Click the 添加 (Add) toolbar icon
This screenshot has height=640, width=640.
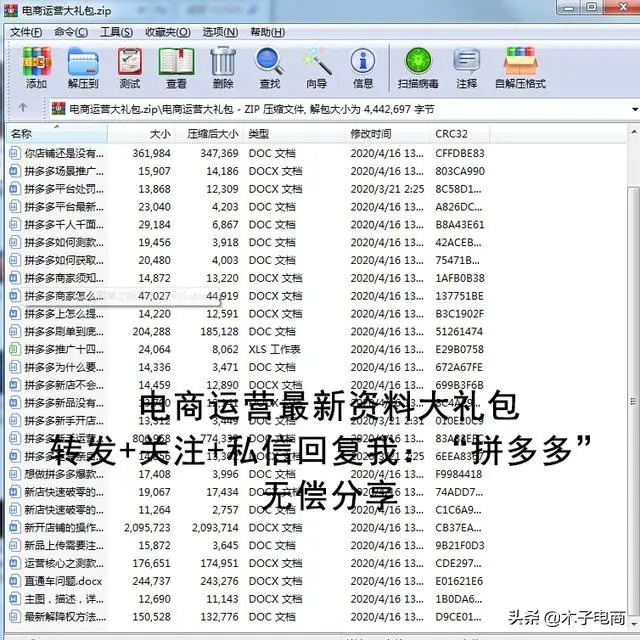[36, 68]
